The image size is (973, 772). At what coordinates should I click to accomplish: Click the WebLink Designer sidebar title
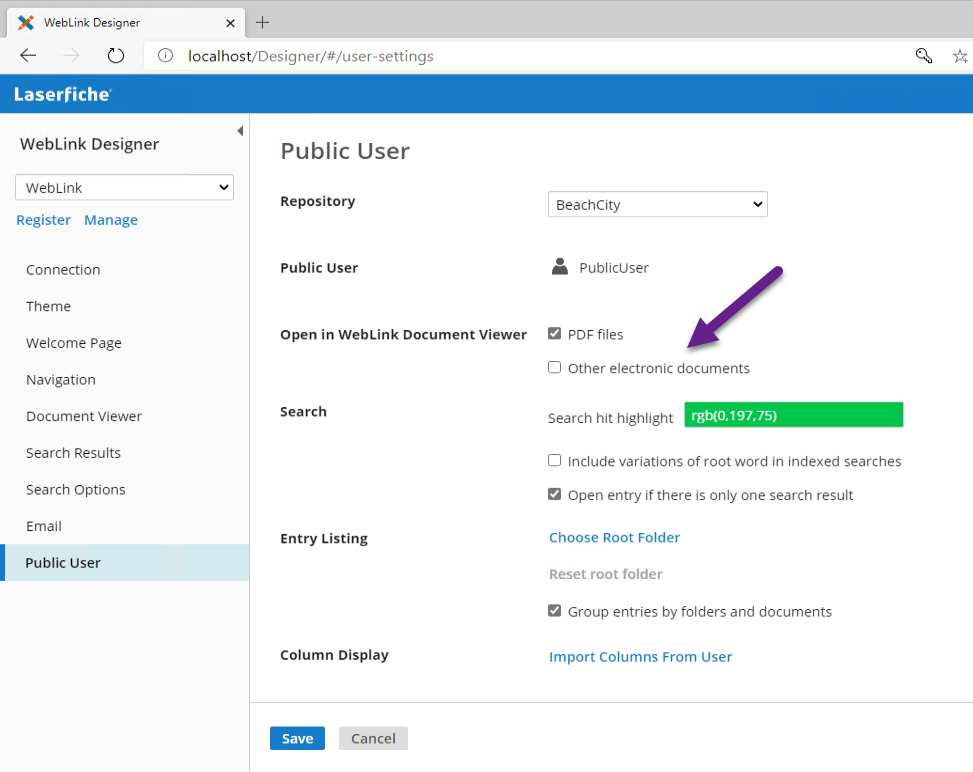pos(89,144)
